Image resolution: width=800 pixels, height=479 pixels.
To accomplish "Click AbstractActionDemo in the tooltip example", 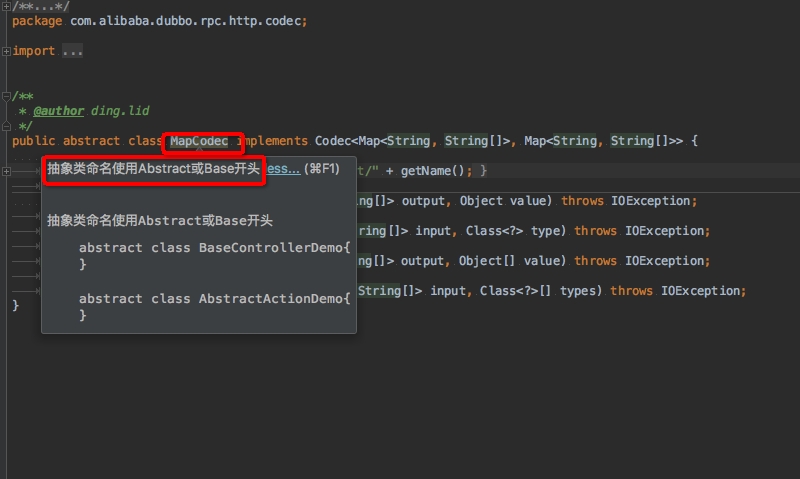I will tap(270, 298).
